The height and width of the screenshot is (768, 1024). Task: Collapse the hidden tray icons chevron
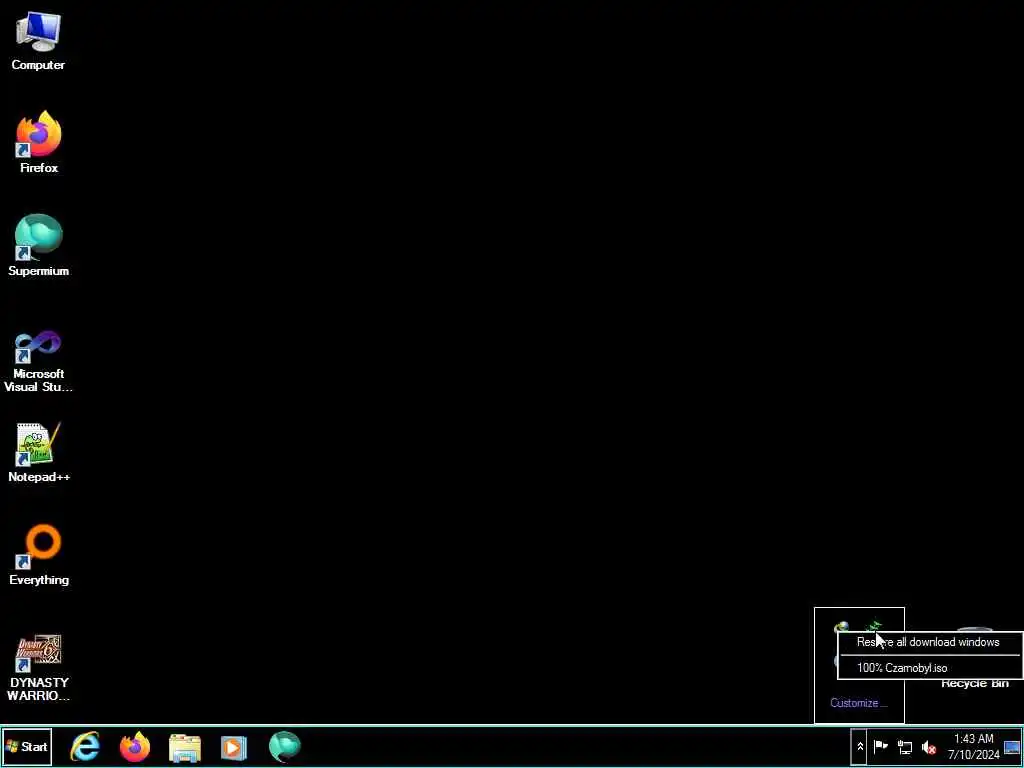click(x=859, y=746)
